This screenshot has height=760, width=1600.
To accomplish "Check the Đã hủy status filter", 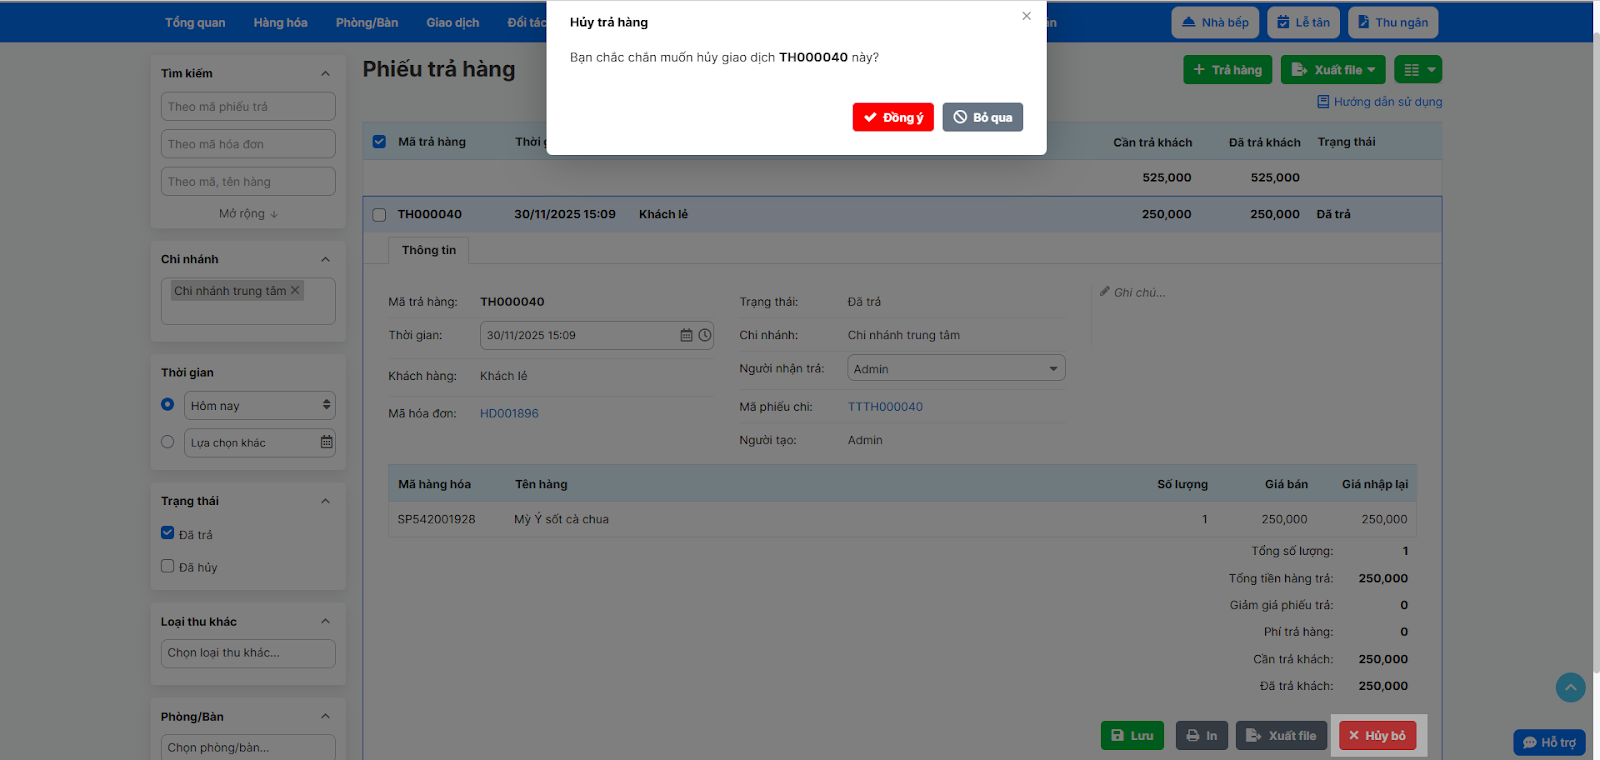I will (168, 566).
